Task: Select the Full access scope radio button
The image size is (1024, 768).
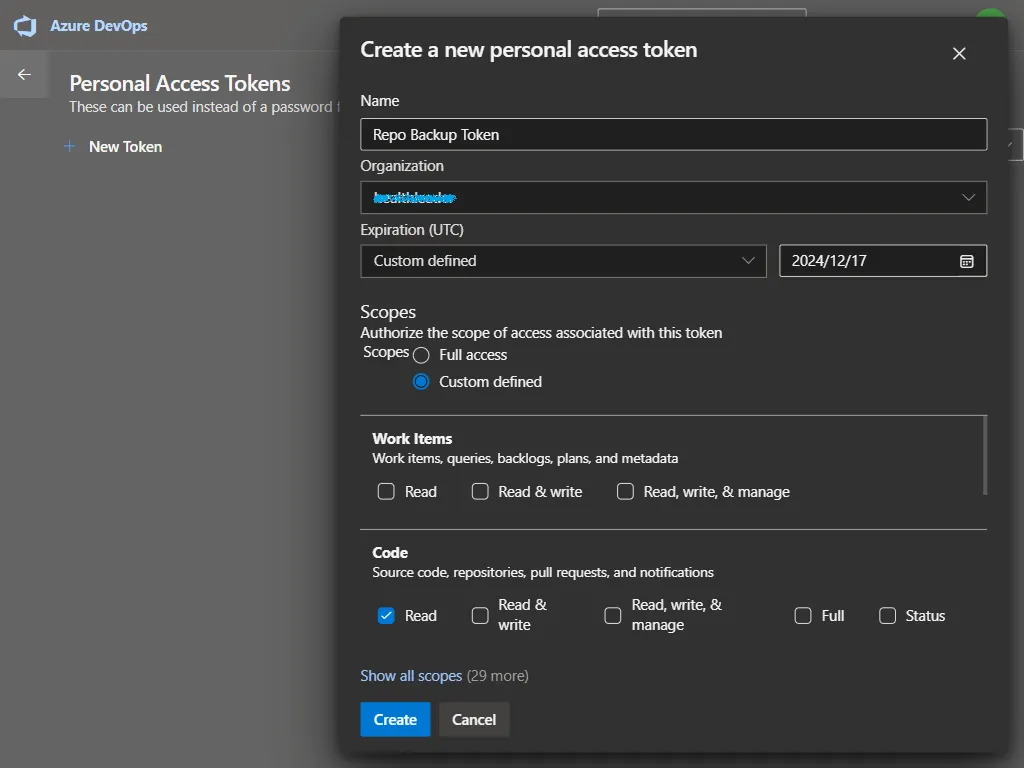Action: pyautogui.click(x=421, y=355)
